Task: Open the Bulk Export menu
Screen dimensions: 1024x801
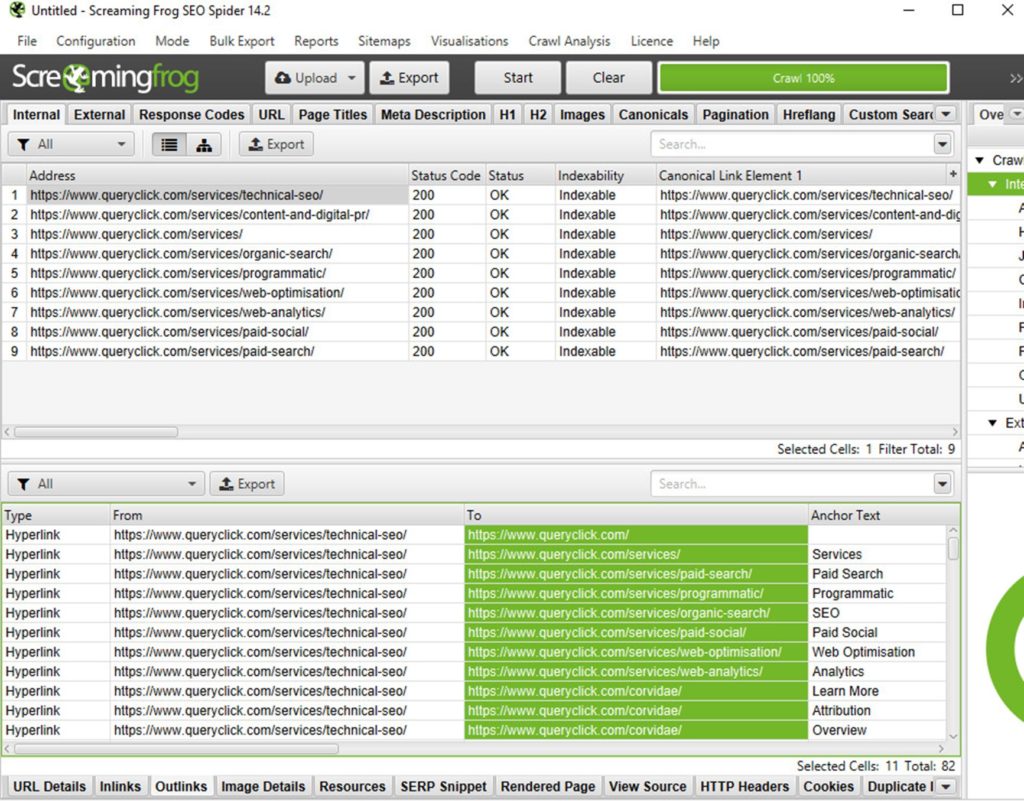Action: (242, 41)
